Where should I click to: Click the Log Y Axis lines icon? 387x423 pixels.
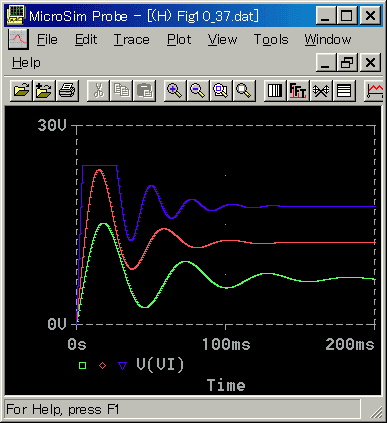(x=344, y=90)
